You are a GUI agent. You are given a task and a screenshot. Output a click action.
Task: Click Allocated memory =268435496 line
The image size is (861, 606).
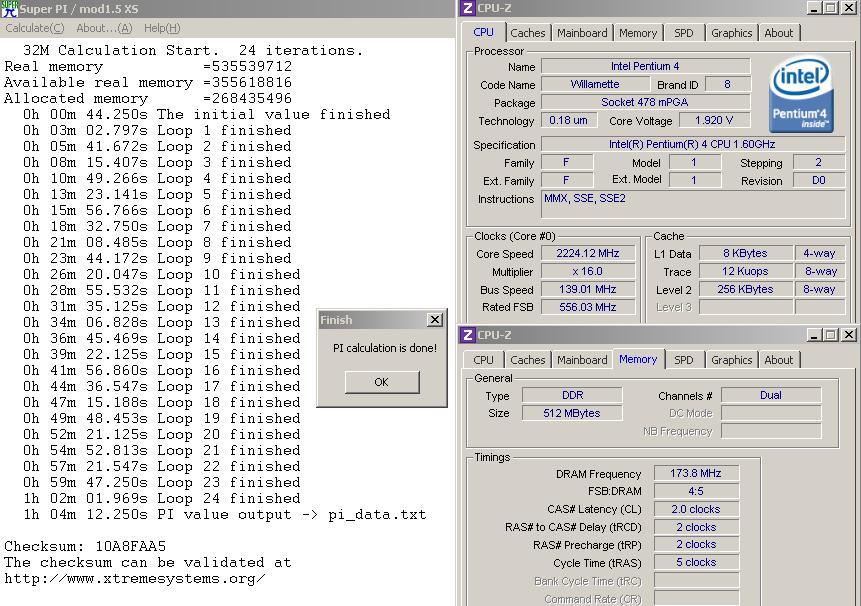148,98
